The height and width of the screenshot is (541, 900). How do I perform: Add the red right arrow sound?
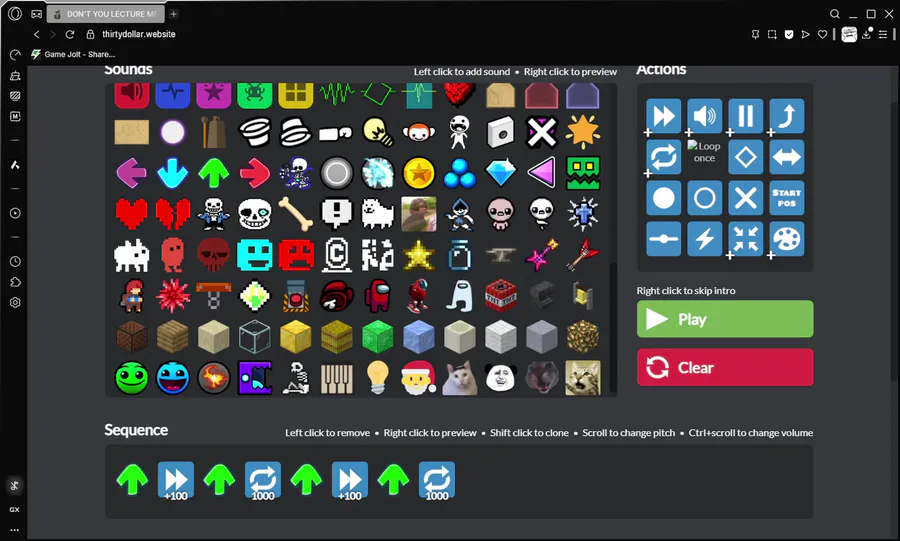click(x=254, y=173)
